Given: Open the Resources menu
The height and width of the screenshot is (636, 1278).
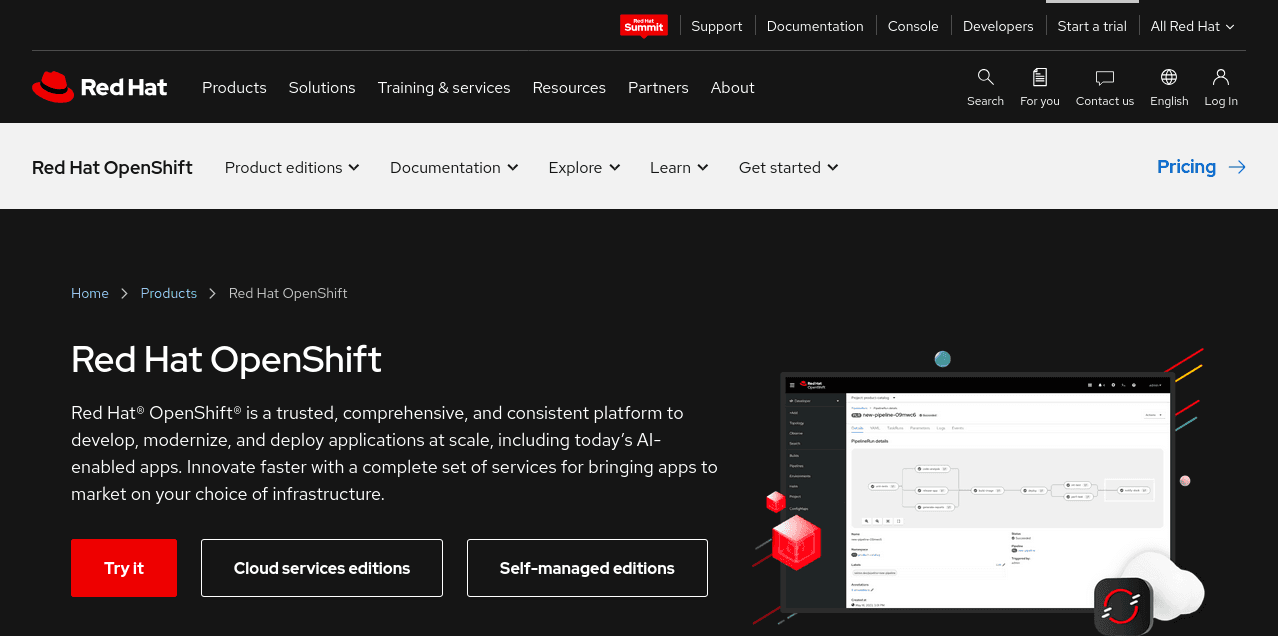Looking at the screenshot, I should point(569,87).
